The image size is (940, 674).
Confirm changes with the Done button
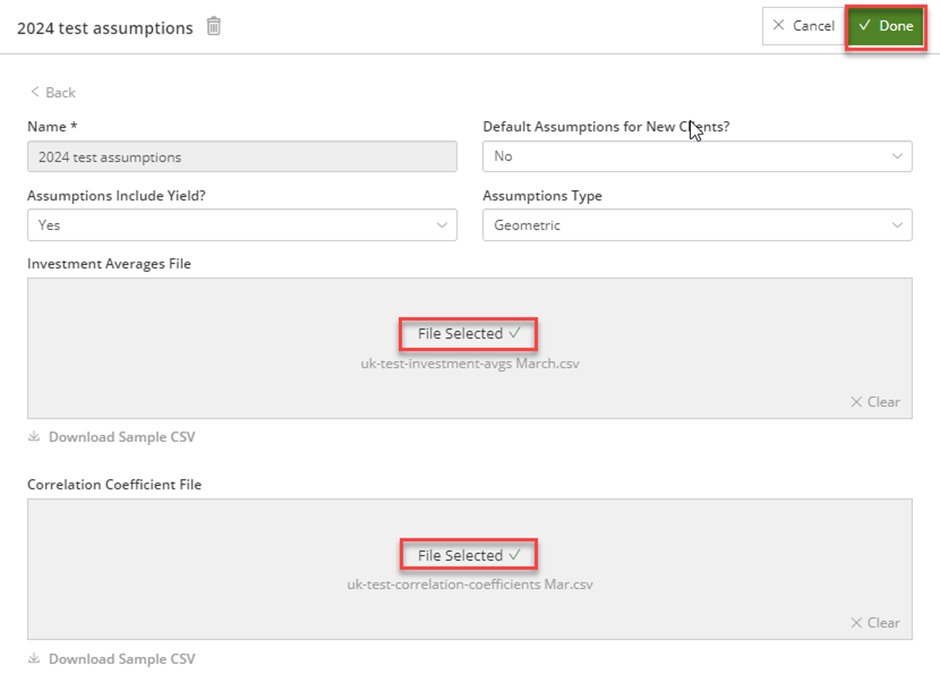point(885,26)
